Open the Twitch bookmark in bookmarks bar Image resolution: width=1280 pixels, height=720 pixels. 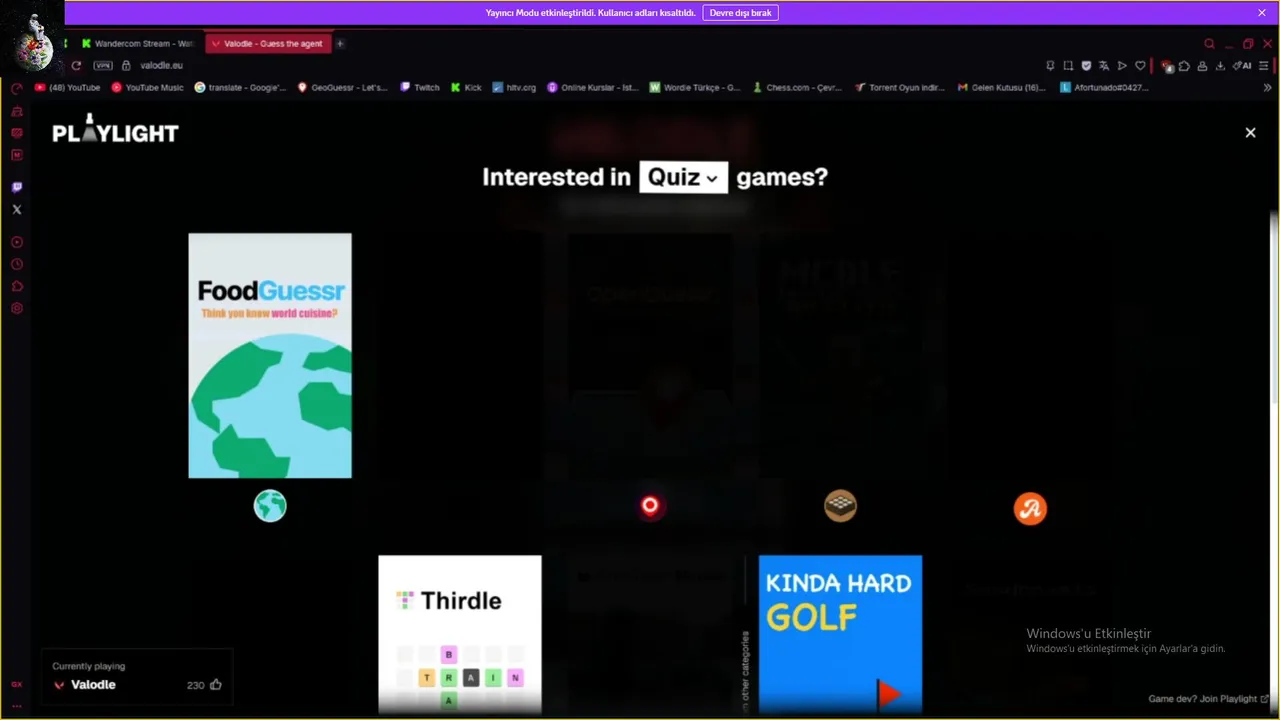pos(420,88)
